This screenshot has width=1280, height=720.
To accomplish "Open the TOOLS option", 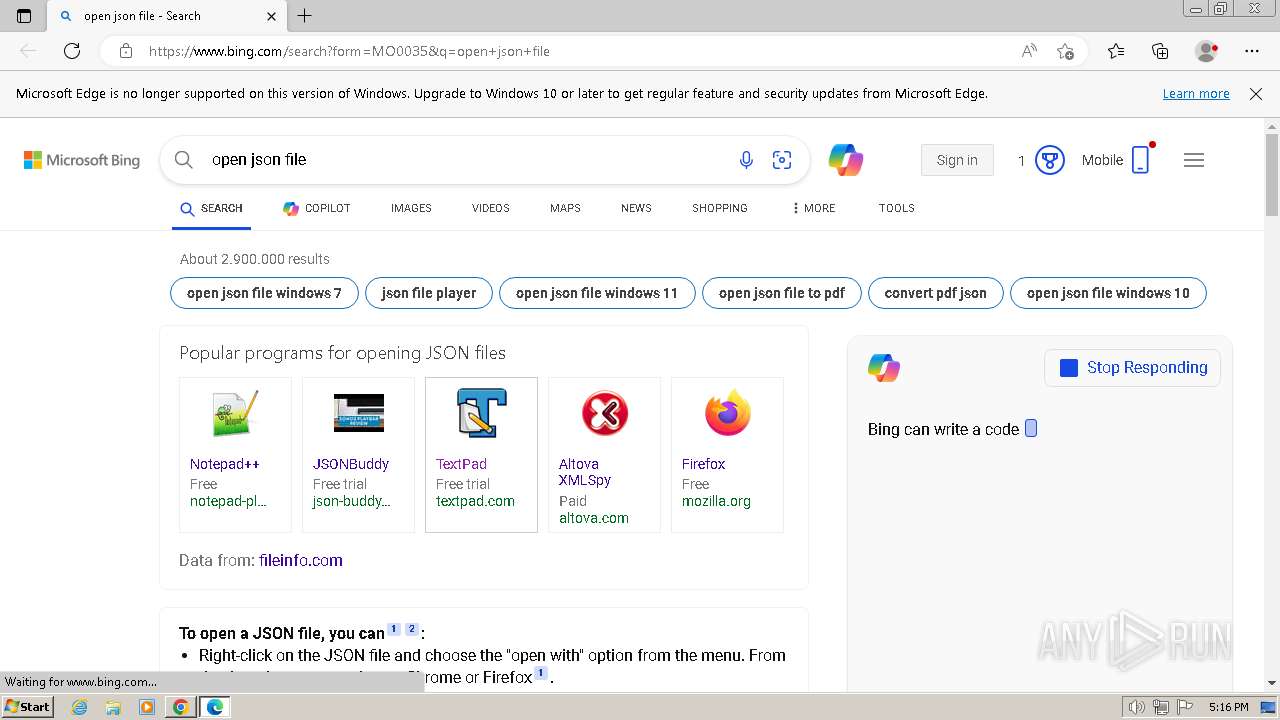I will 897,208.
